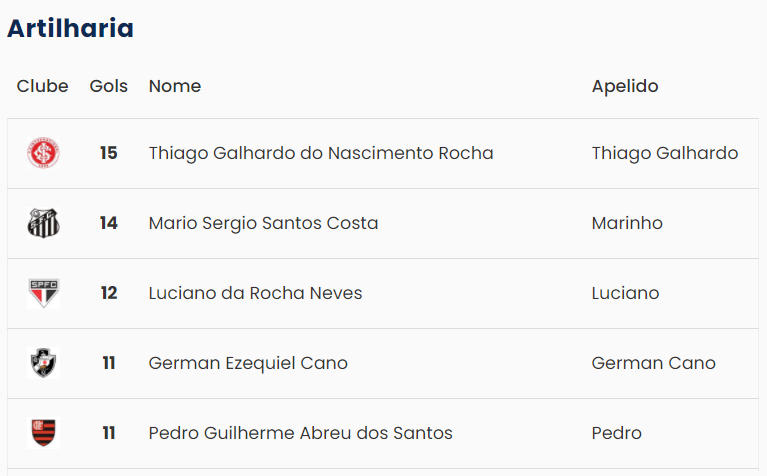Click the São Paulo SPFC crest icon
The image size is (767, 476).
pyautogui.click(x=43, y=293)
